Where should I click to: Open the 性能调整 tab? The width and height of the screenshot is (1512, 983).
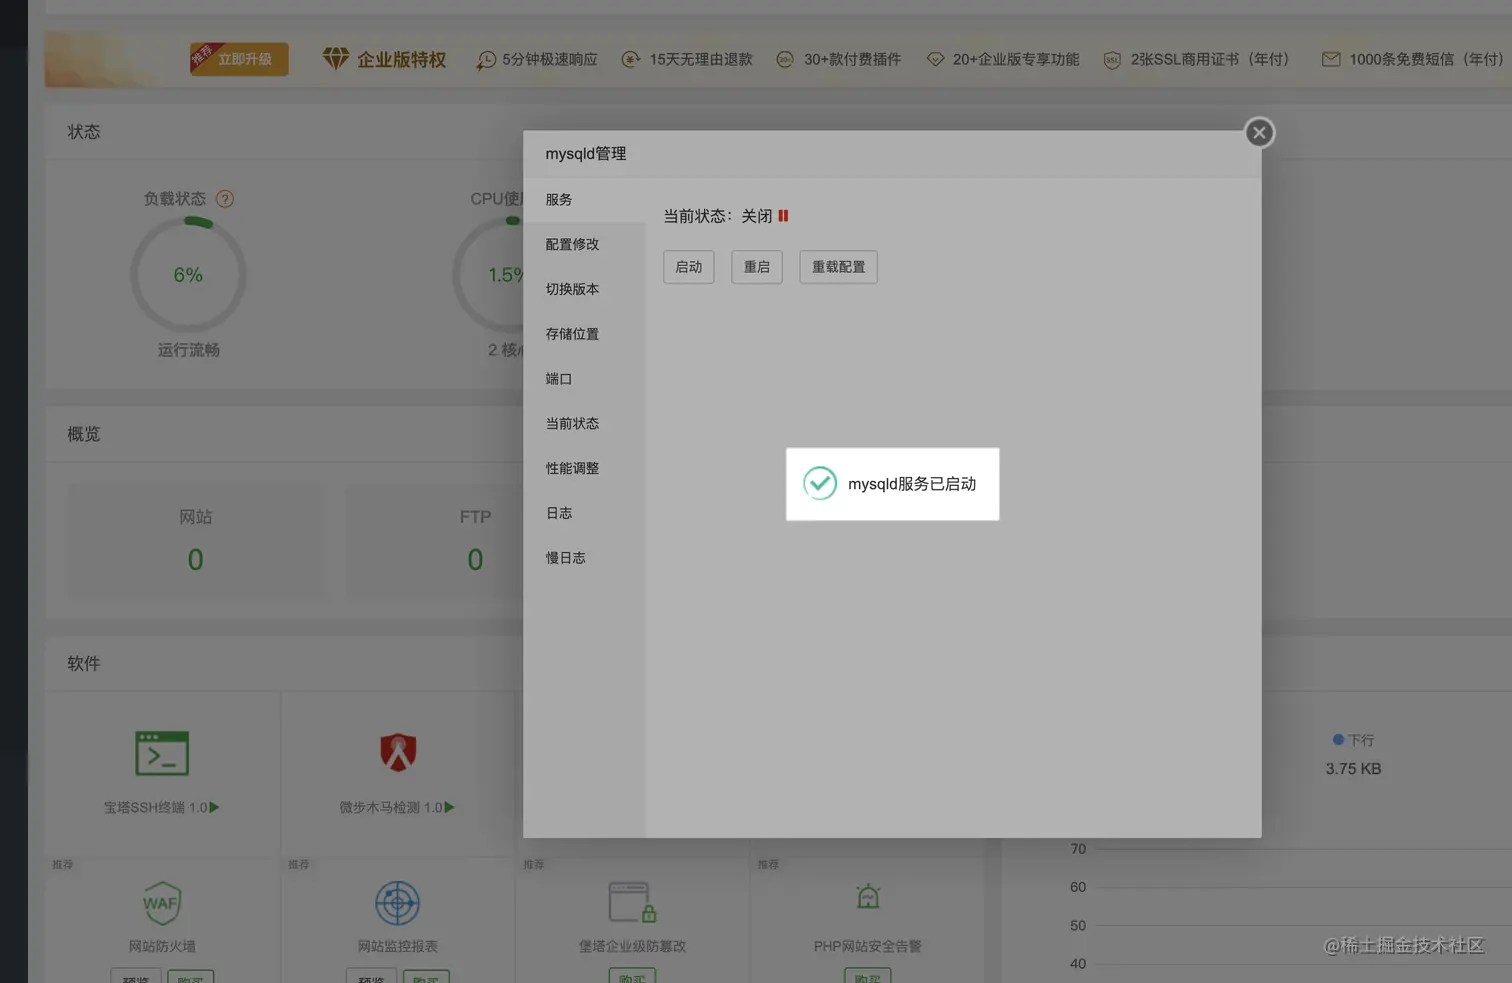pyautogui.click(x=572, y=467)
